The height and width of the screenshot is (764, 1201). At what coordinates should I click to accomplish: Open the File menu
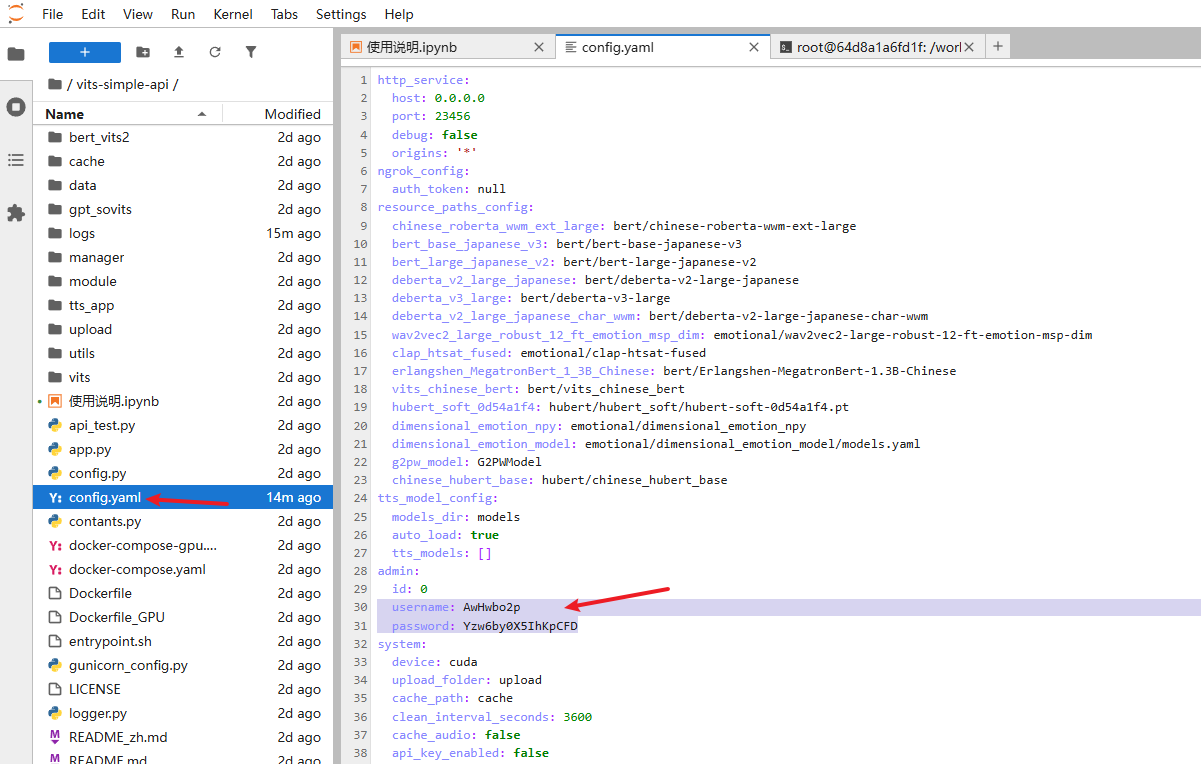[x=53, y=14]
